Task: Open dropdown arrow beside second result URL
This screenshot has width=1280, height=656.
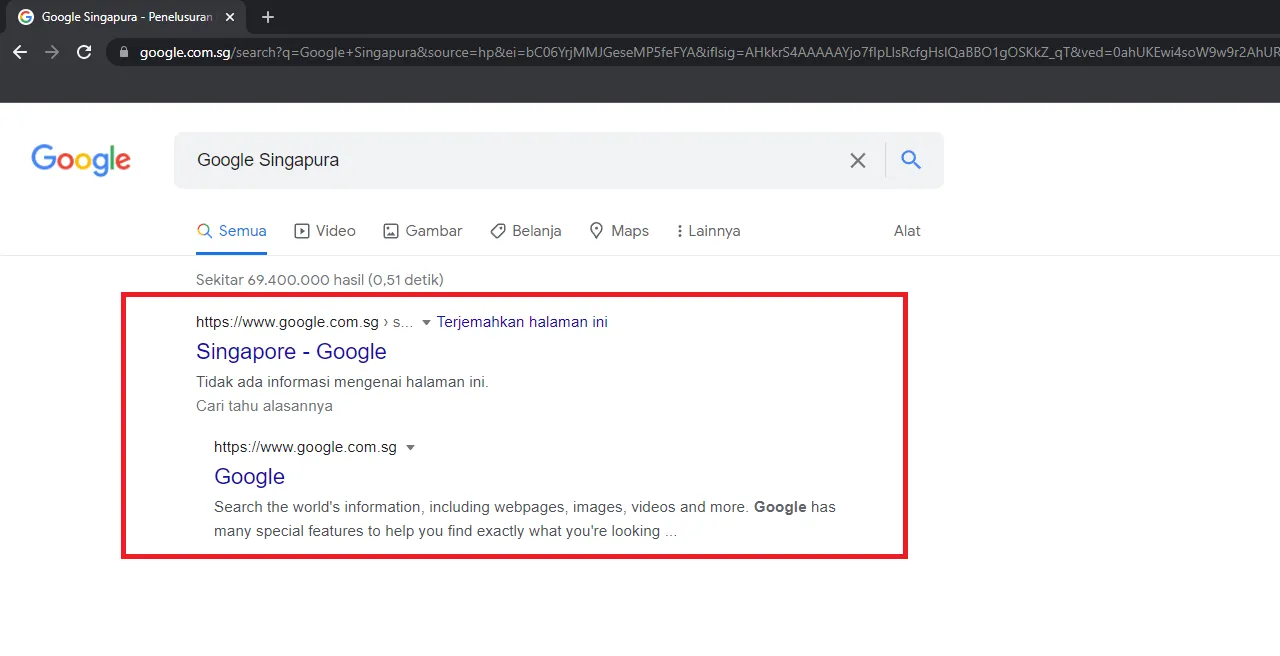Action: 410,448
